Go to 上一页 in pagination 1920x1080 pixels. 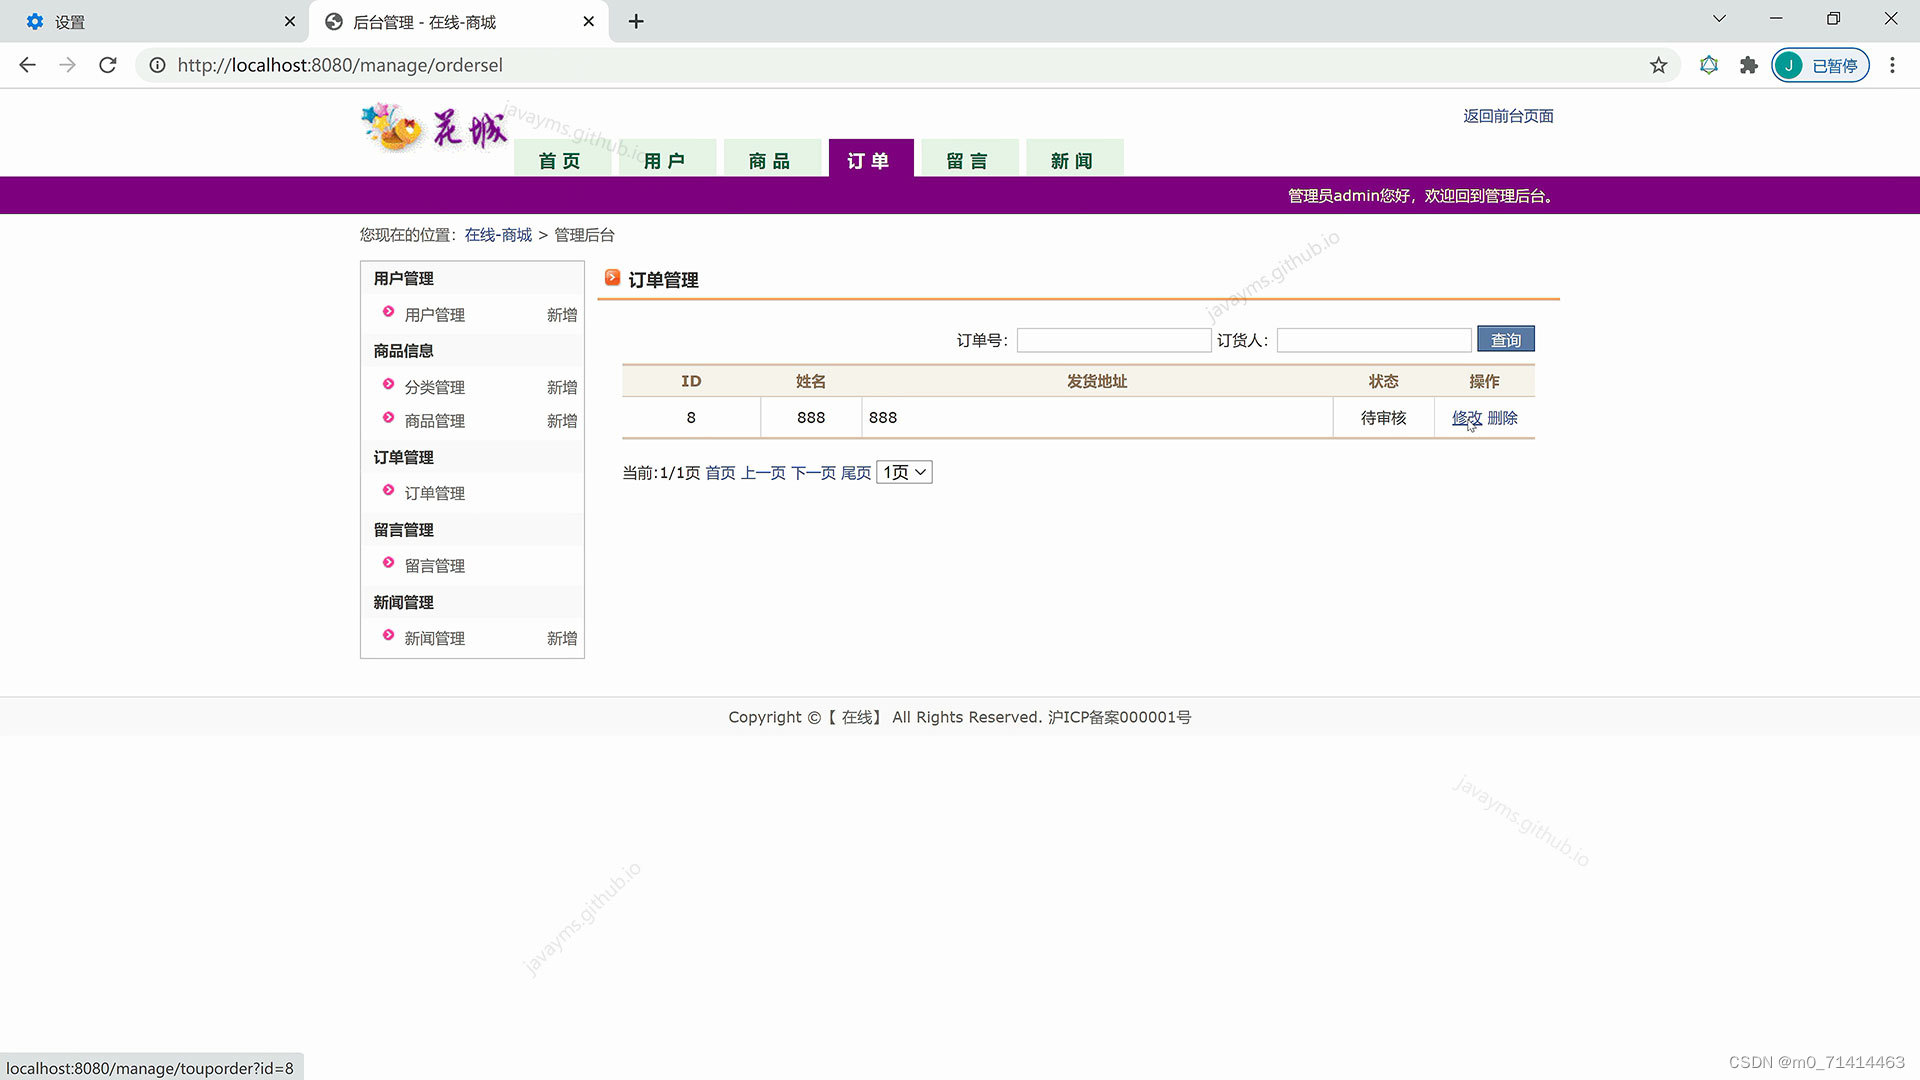763,473
